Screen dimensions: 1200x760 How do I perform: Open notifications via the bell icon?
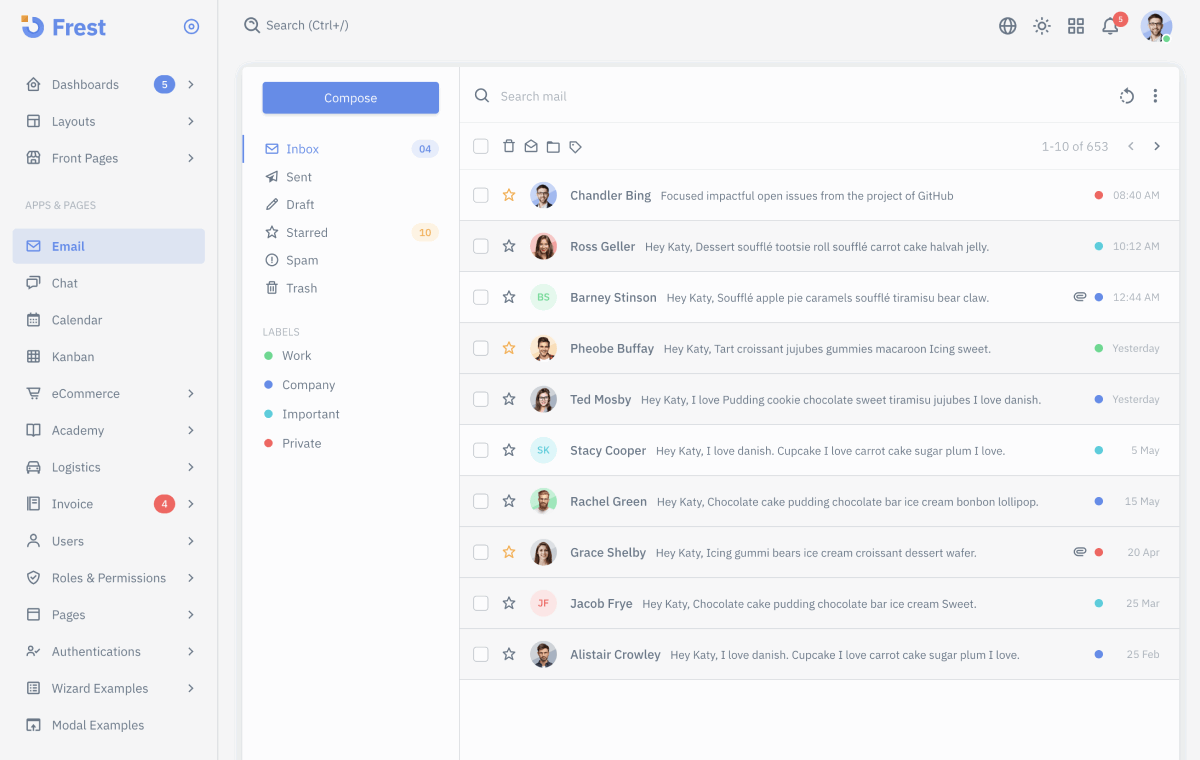(1110, 26)
